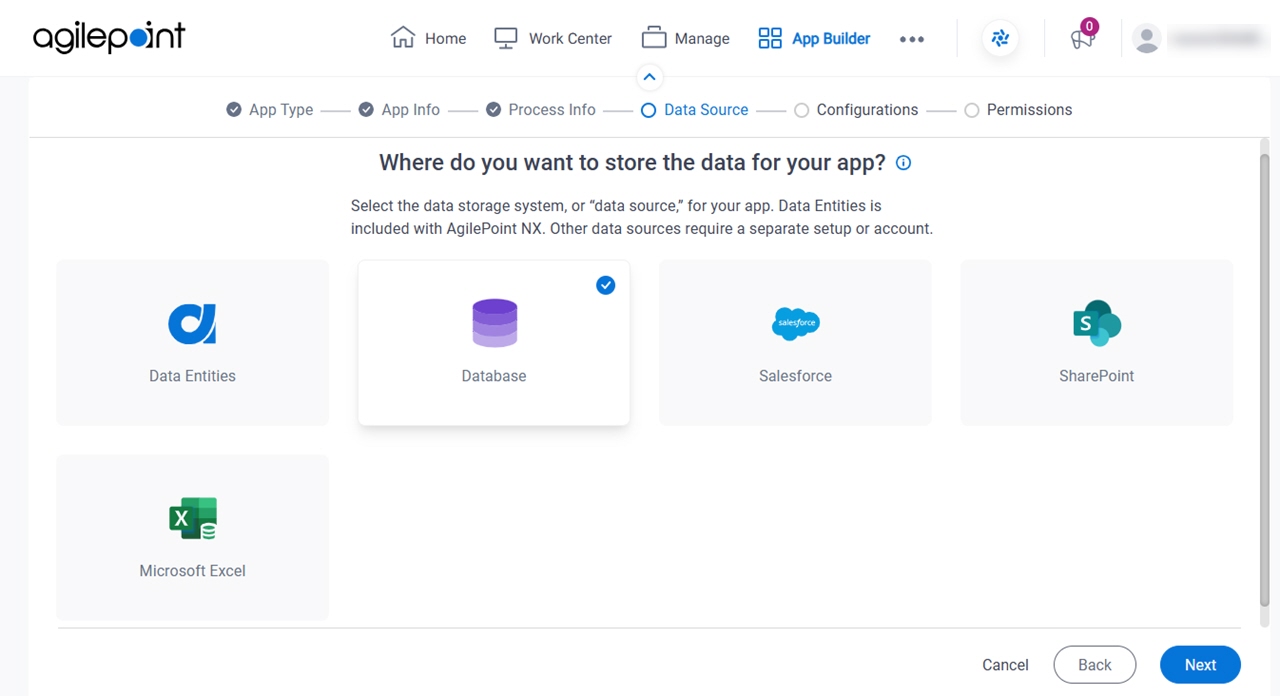Click the info icon beside heading

pyautogui.click(x=903, y=163)
